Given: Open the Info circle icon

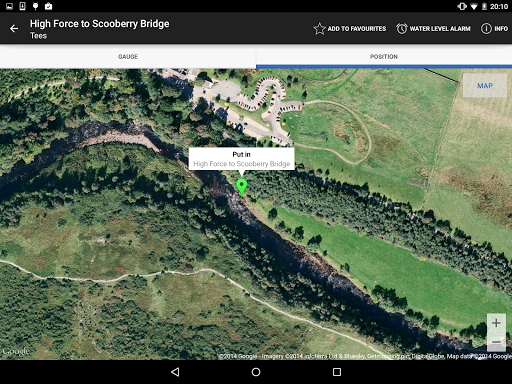Looking at the screenshot, I should point(486,29).
